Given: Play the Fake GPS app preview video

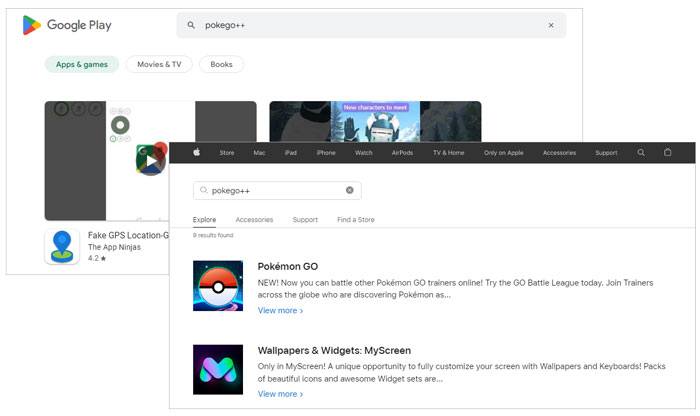Looking at the screenshot, I should pyautogui.click(x=151, y=161).
